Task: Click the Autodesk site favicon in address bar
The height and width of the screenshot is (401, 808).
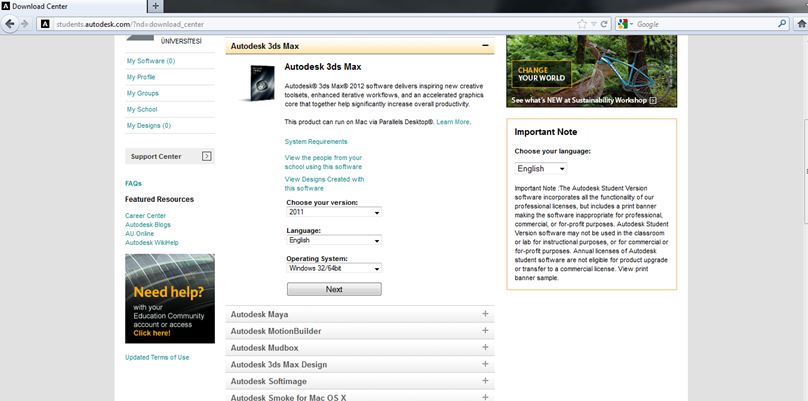Action: [x=45, y=24]
